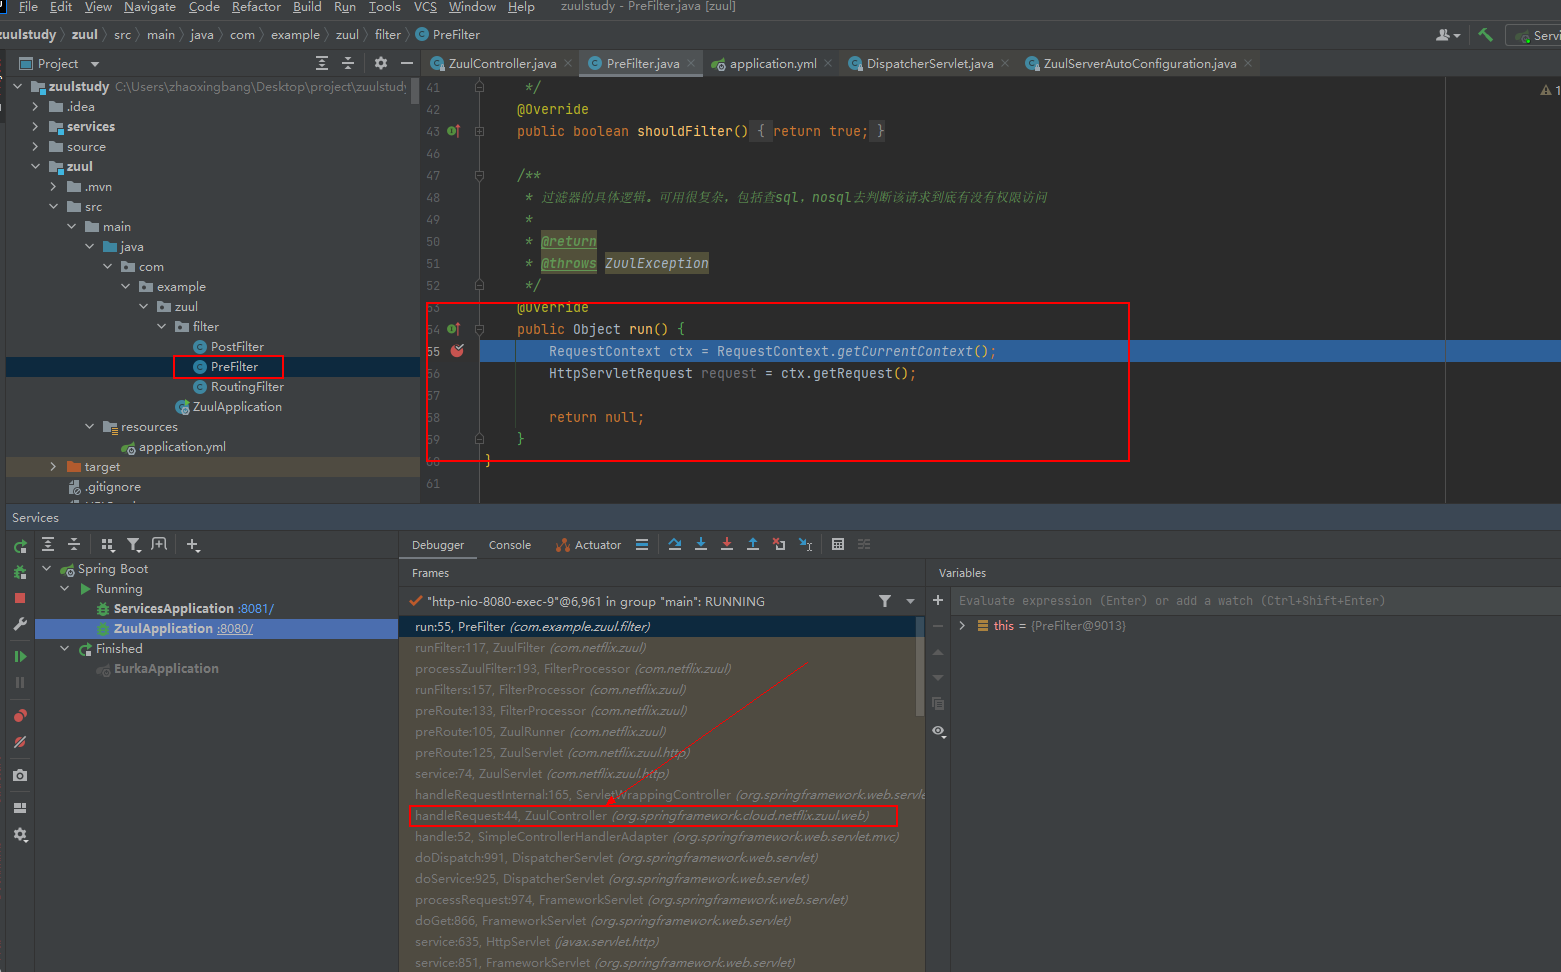Collapse all in Services toolbar
1561x972 pixels.
coord(74,544)
